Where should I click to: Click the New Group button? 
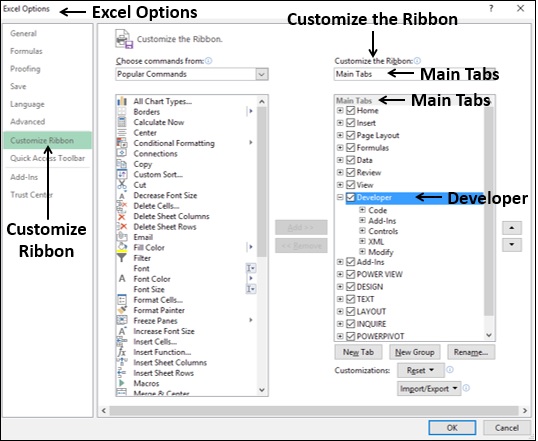point(414,352)
